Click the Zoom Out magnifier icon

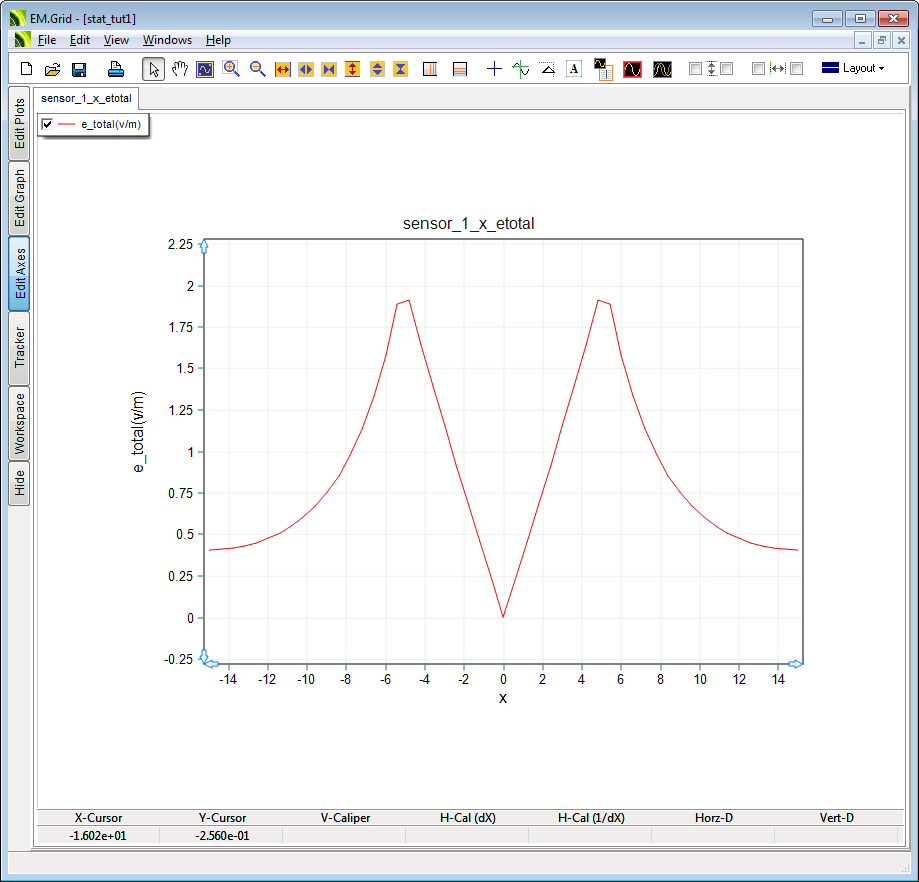[258, 69]
